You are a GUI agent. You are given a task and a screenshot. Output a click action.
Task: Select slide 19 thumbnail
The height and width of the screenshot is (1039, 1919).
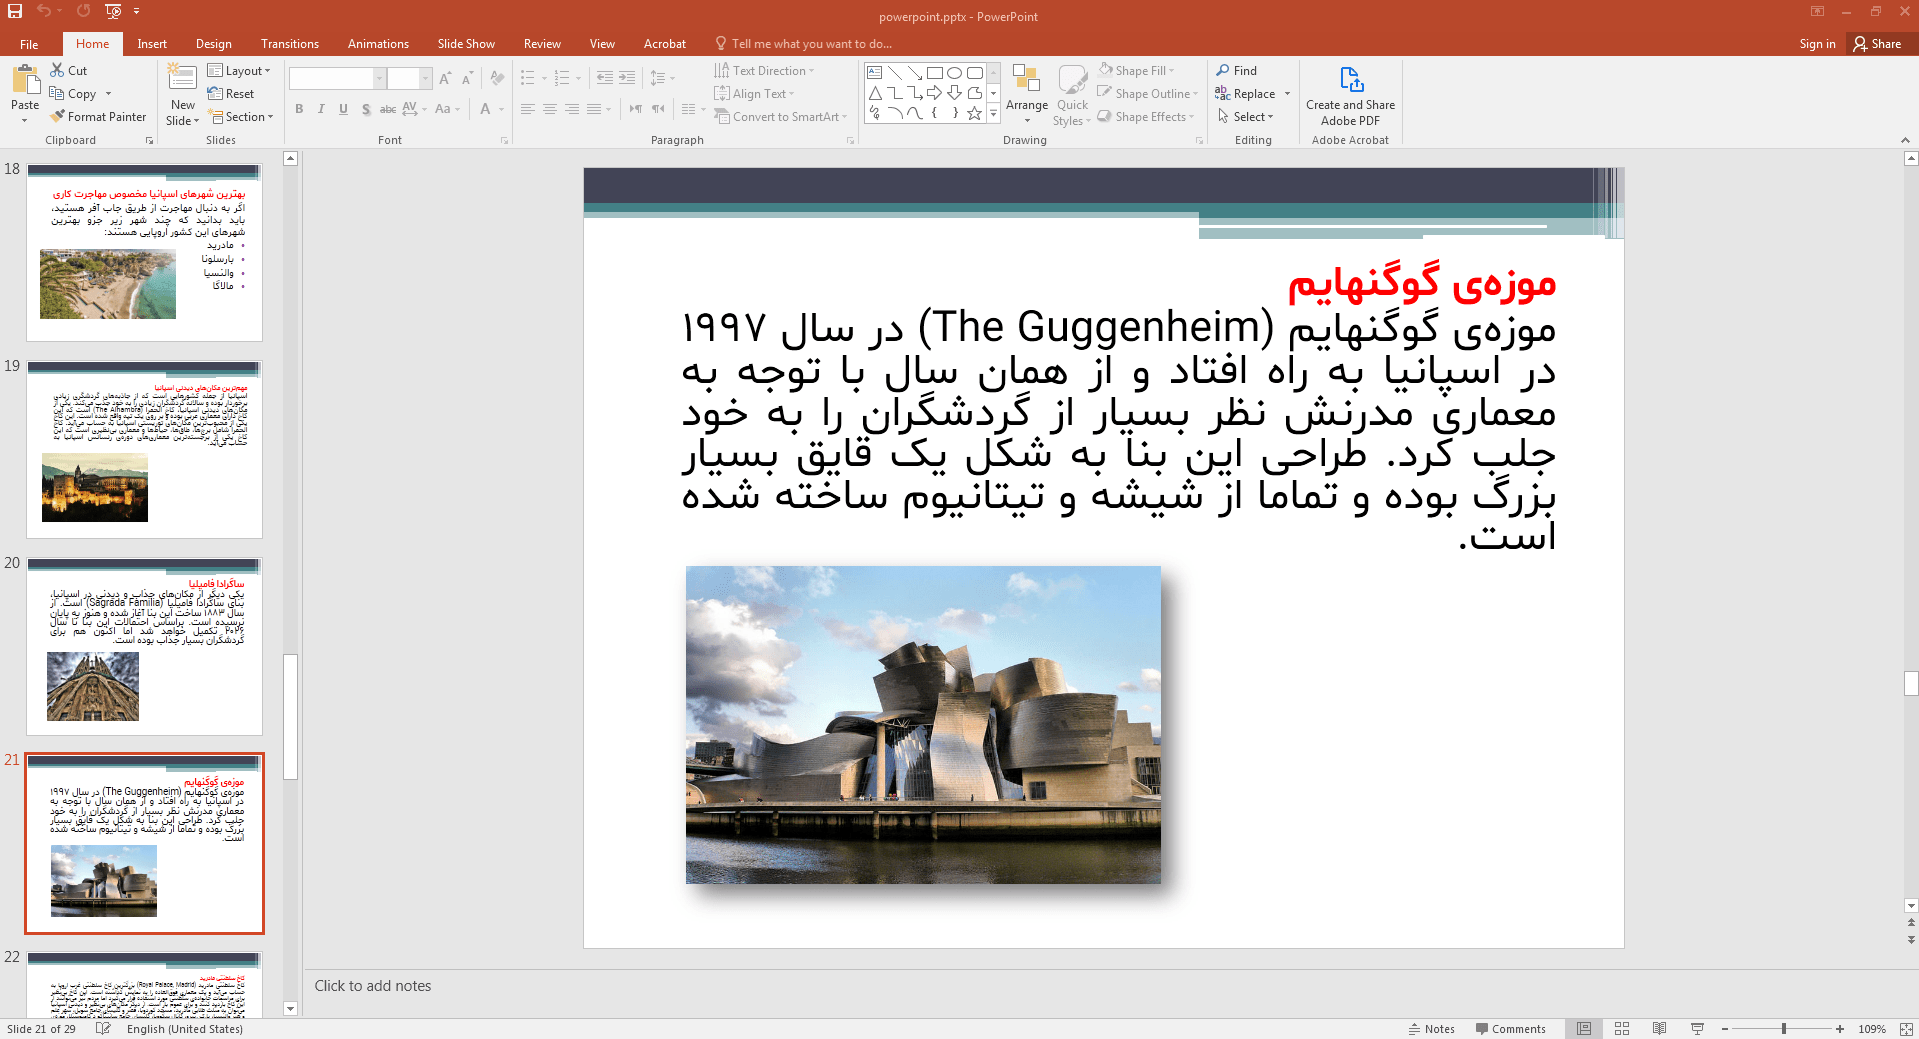coord(145,450)
